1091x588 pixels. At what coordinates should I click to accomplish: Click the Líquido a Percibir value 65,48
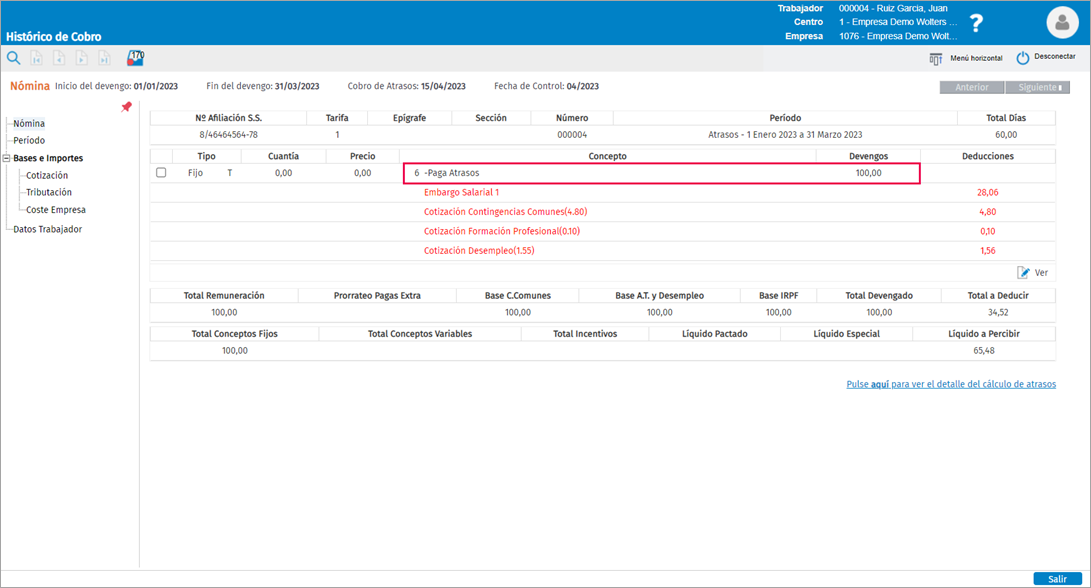(984, 351)
